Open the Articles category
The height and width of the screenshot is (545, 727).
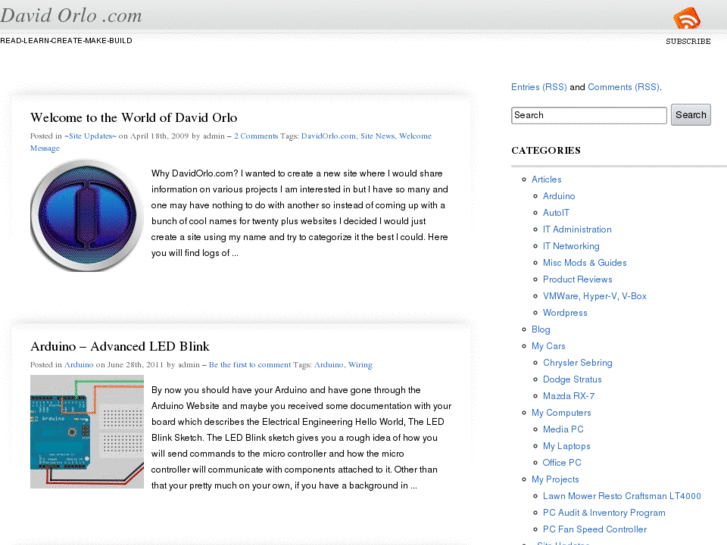546,179
